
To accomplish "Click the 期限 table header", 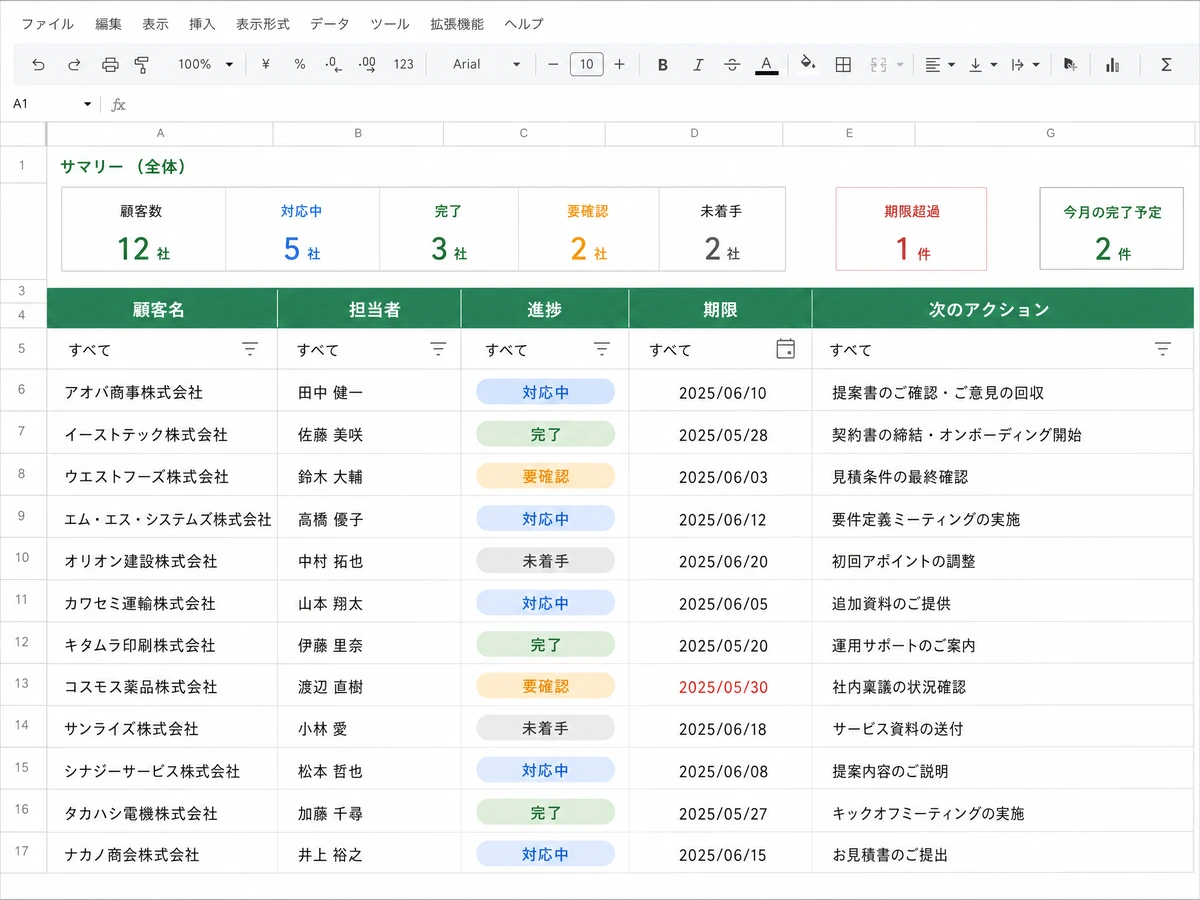I will click(720, 309).
